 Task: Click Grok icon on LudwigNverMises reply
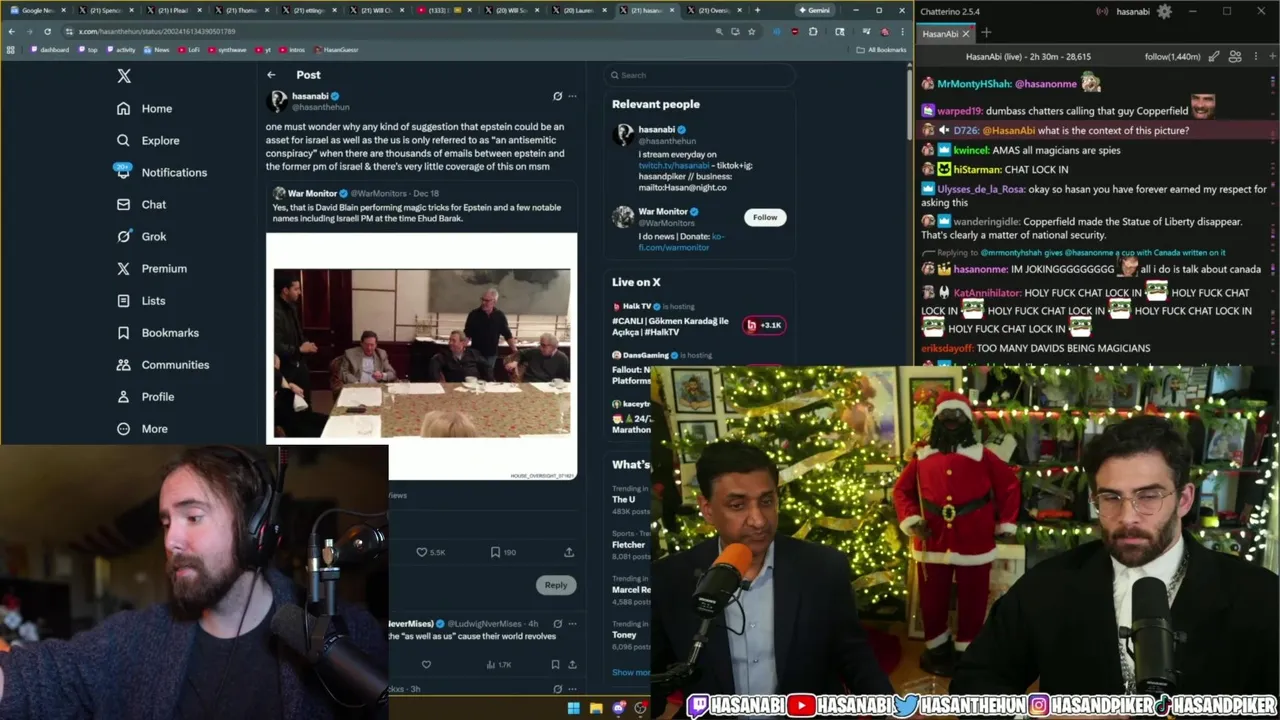pyautogui.click(x=557, y=623)
